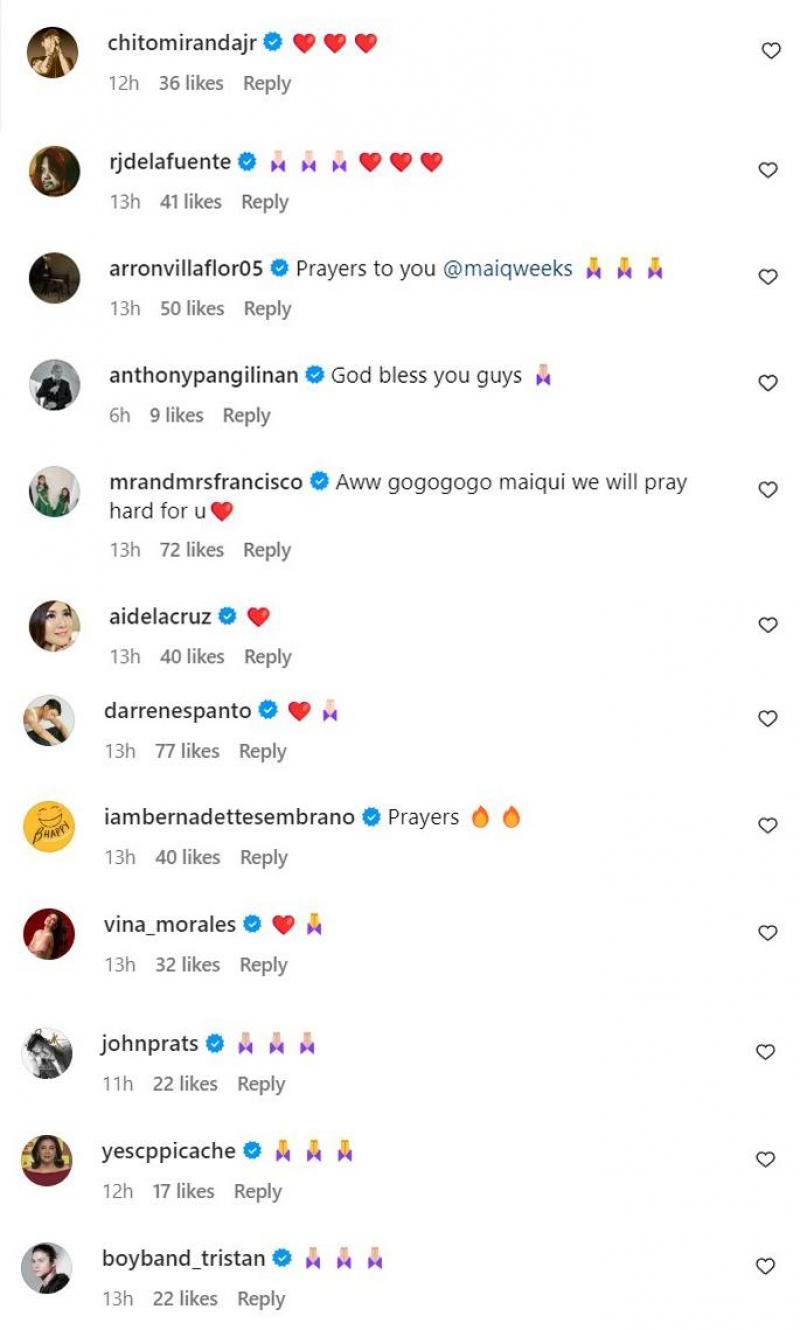Open vina_morales's profile picture
The image size is (800, 1330).
coord(49,935)
